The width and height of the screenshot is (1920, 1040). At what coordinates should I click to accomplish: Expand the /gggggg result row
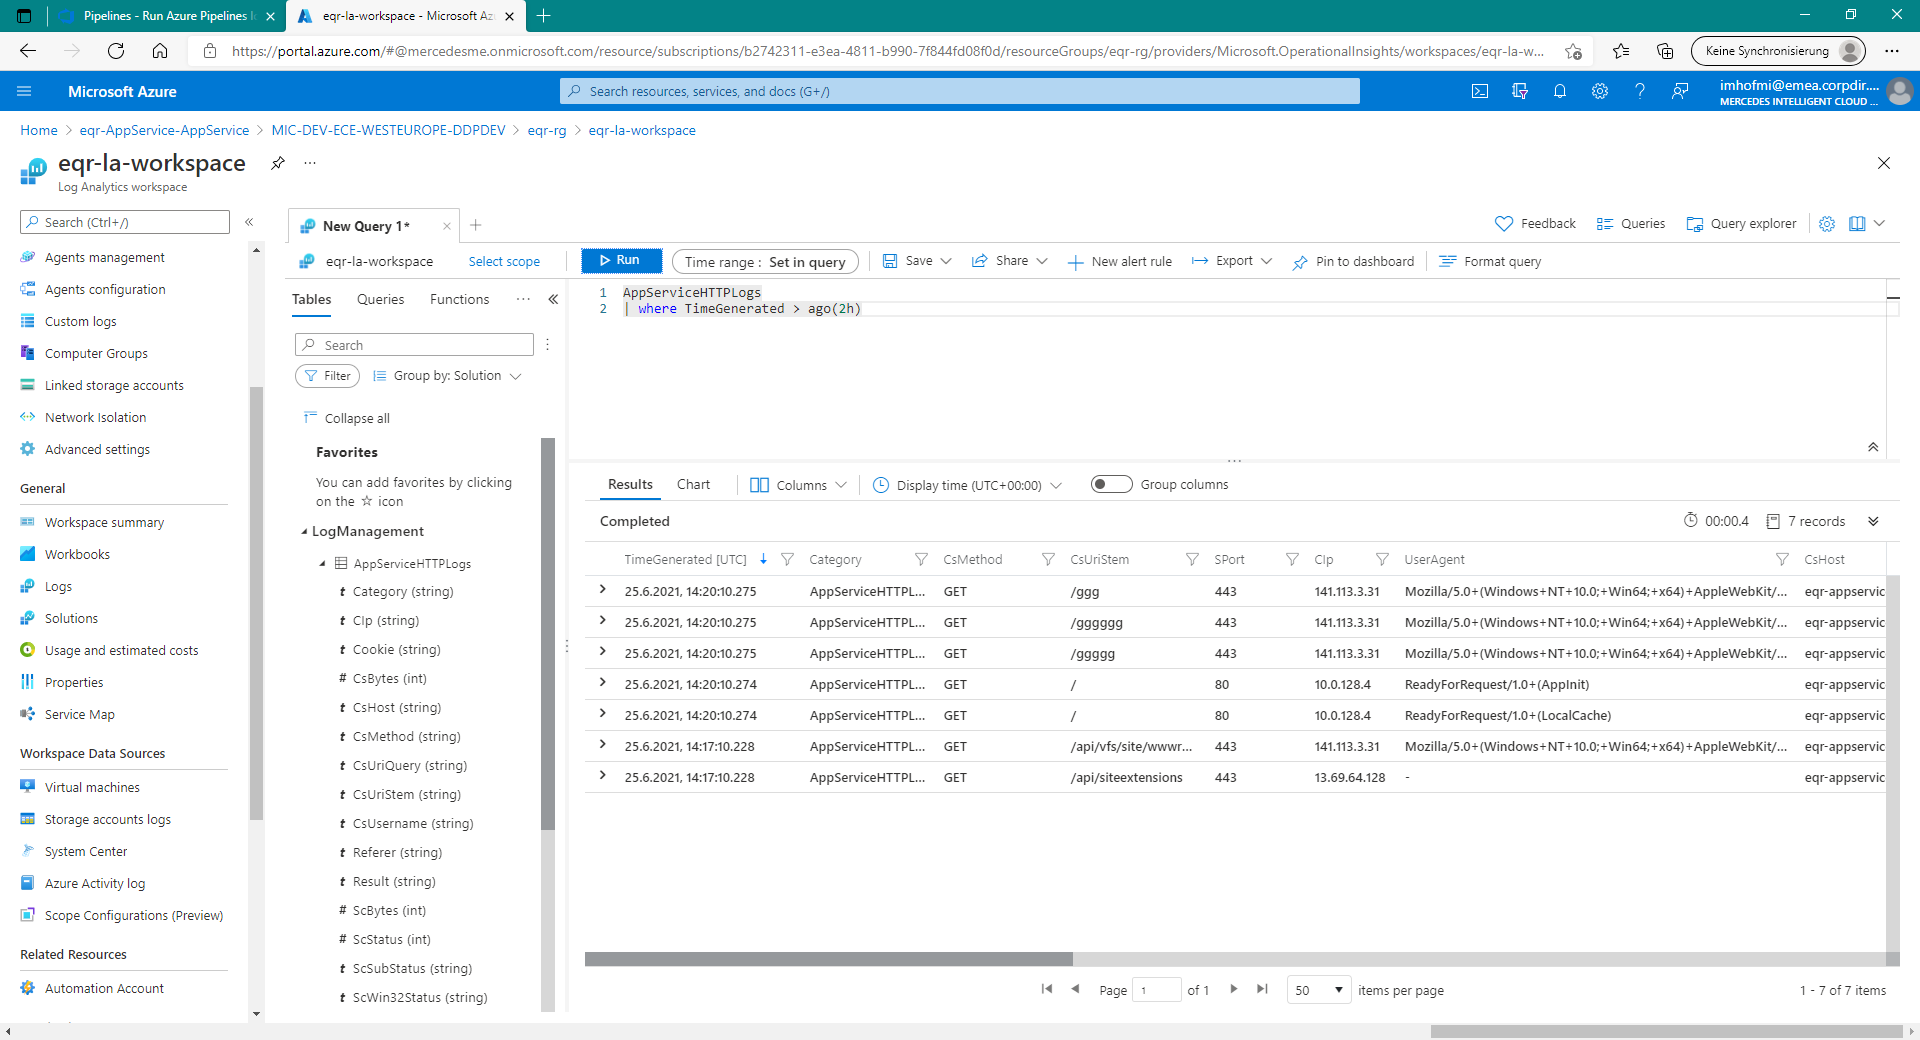(602, 621)
